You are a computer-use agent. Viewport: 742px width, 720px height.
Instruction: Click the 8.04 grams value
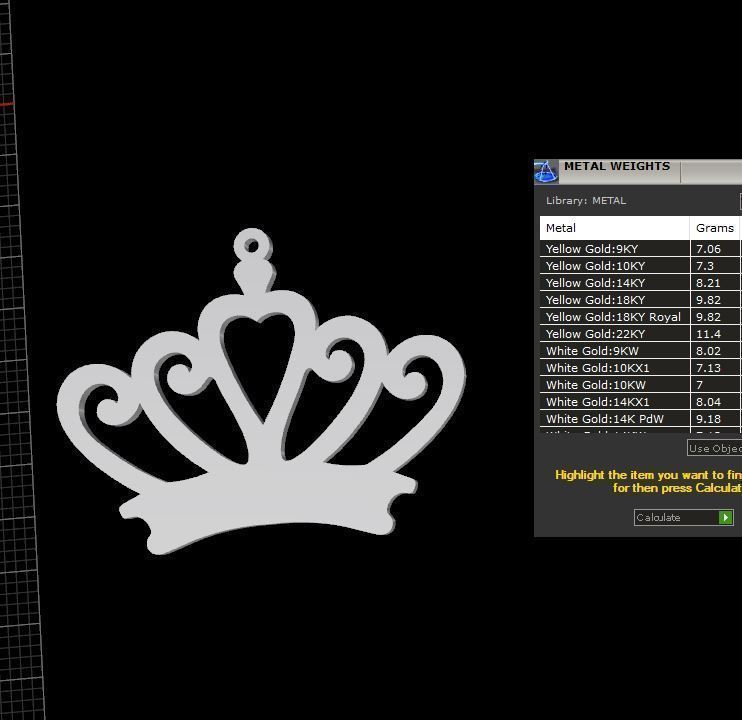coord(708,402)
